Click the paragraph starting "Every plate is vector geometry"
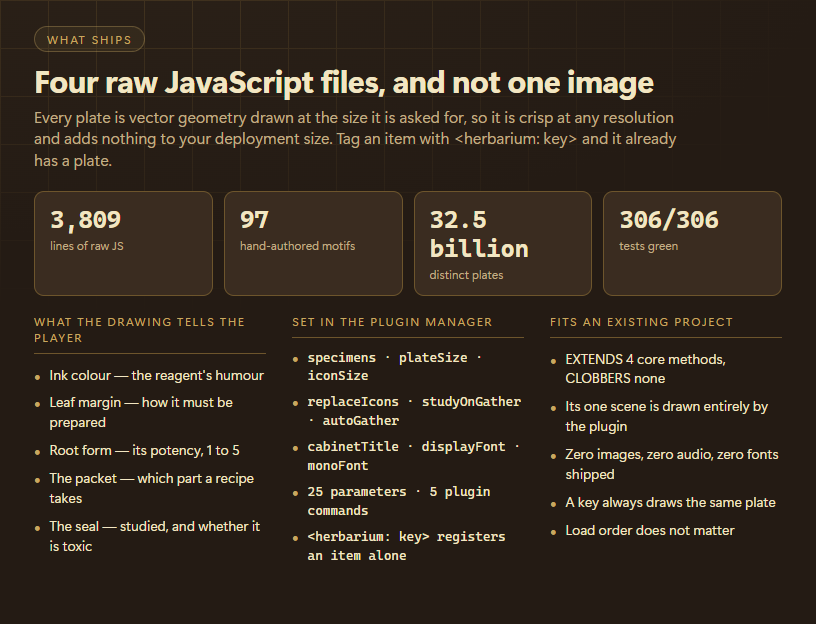 (355, 139)
